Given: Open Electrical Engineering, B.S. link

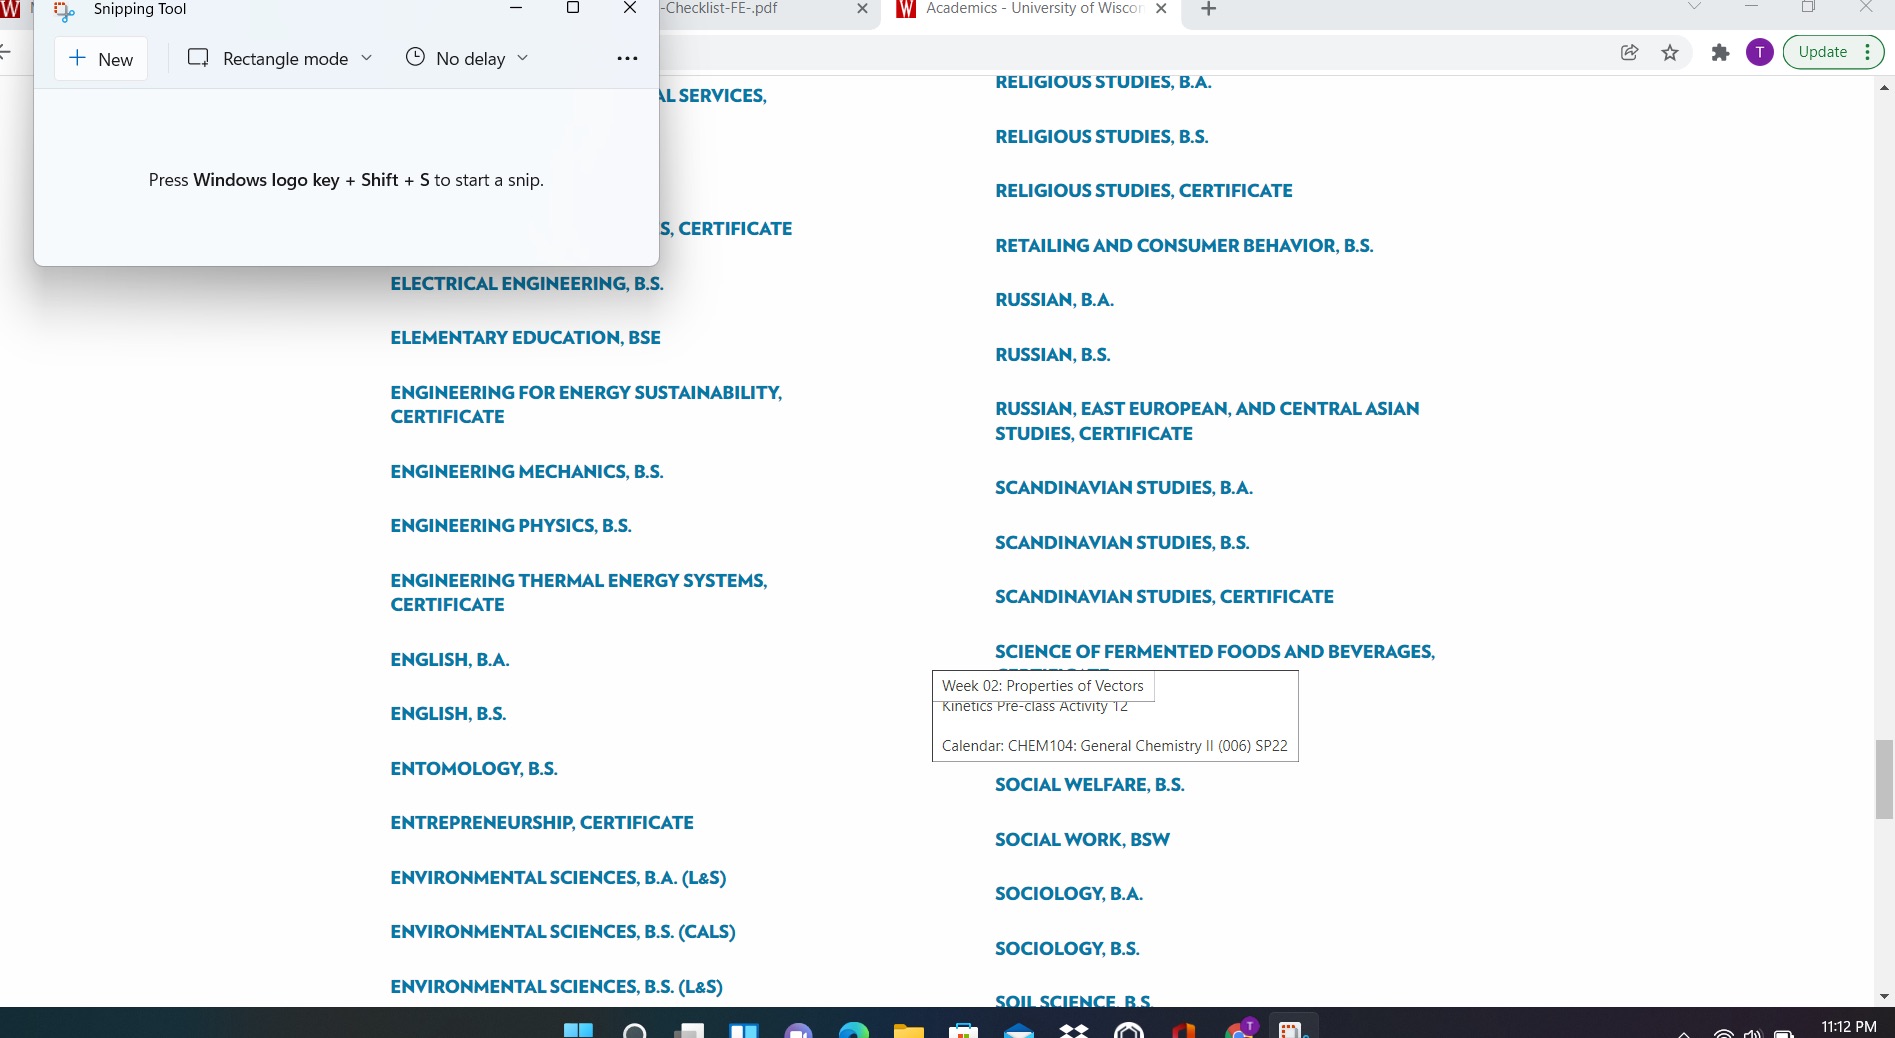Looking at the screenshot, I should [527, 284].
